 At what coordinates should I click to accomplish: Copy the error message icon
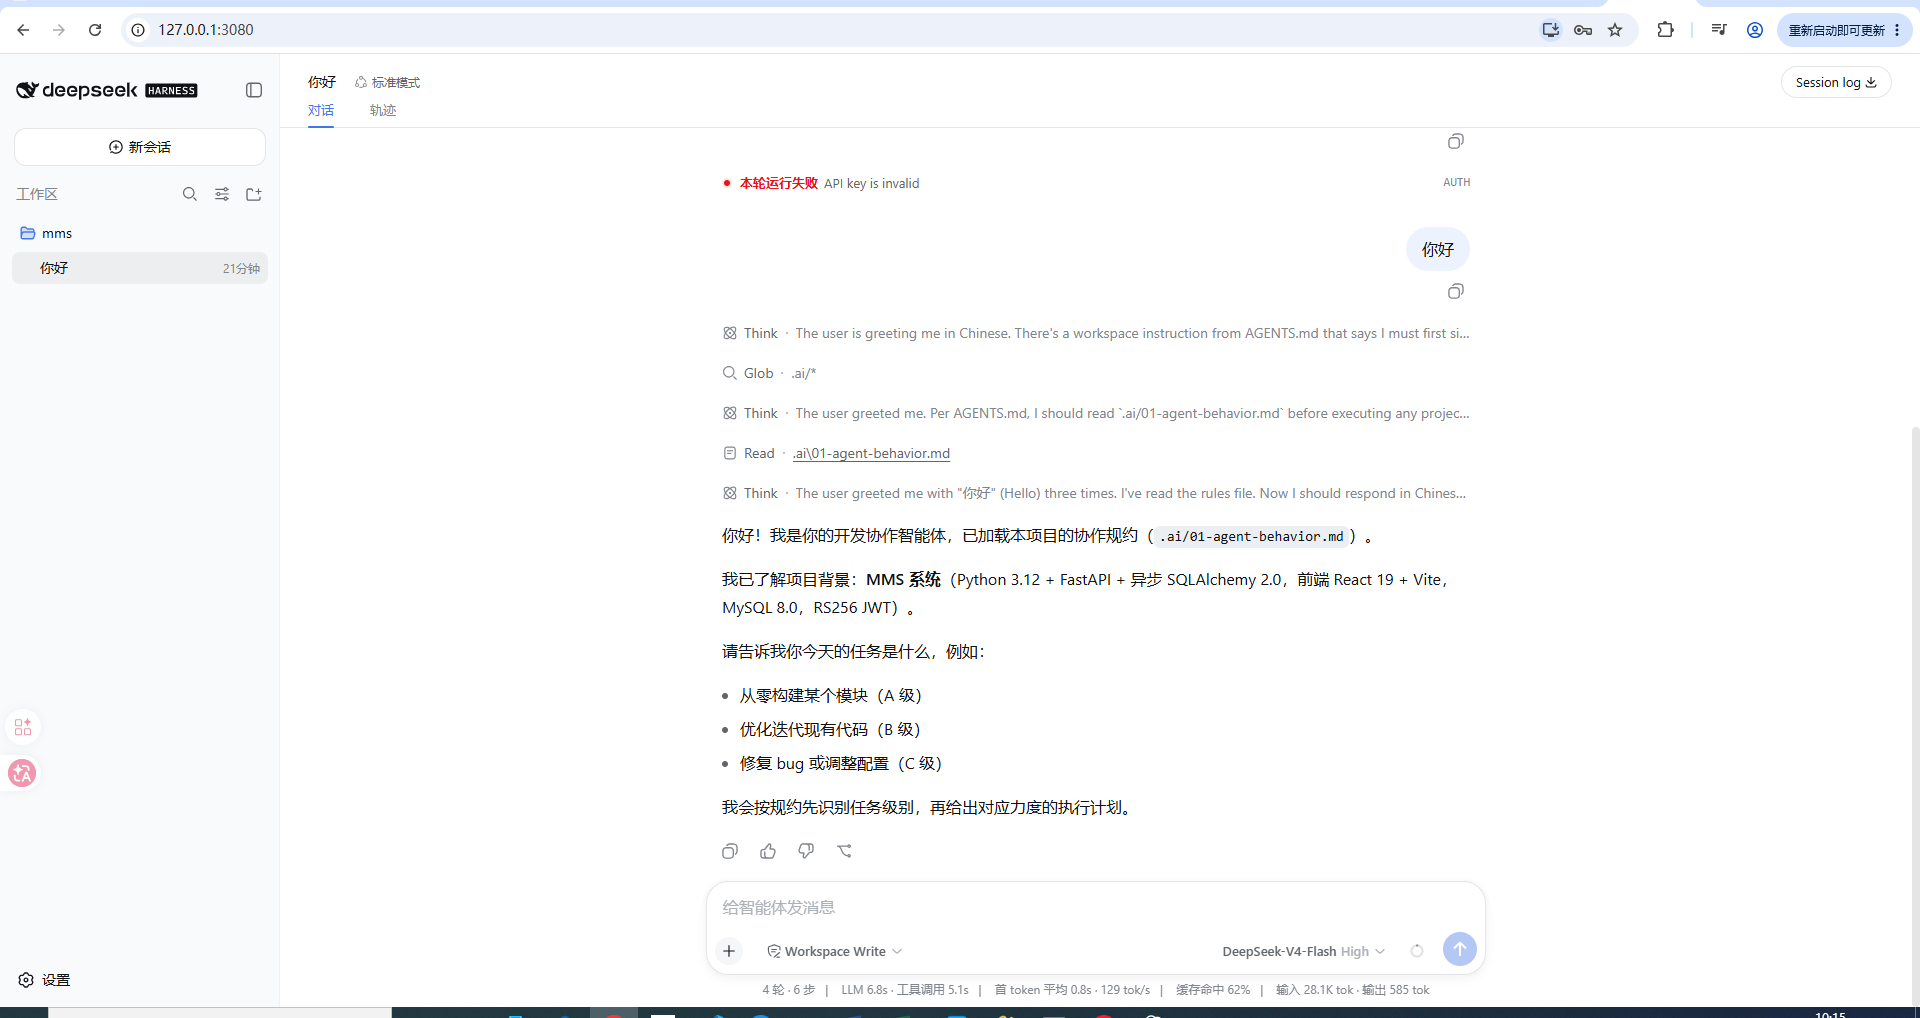1456,141
